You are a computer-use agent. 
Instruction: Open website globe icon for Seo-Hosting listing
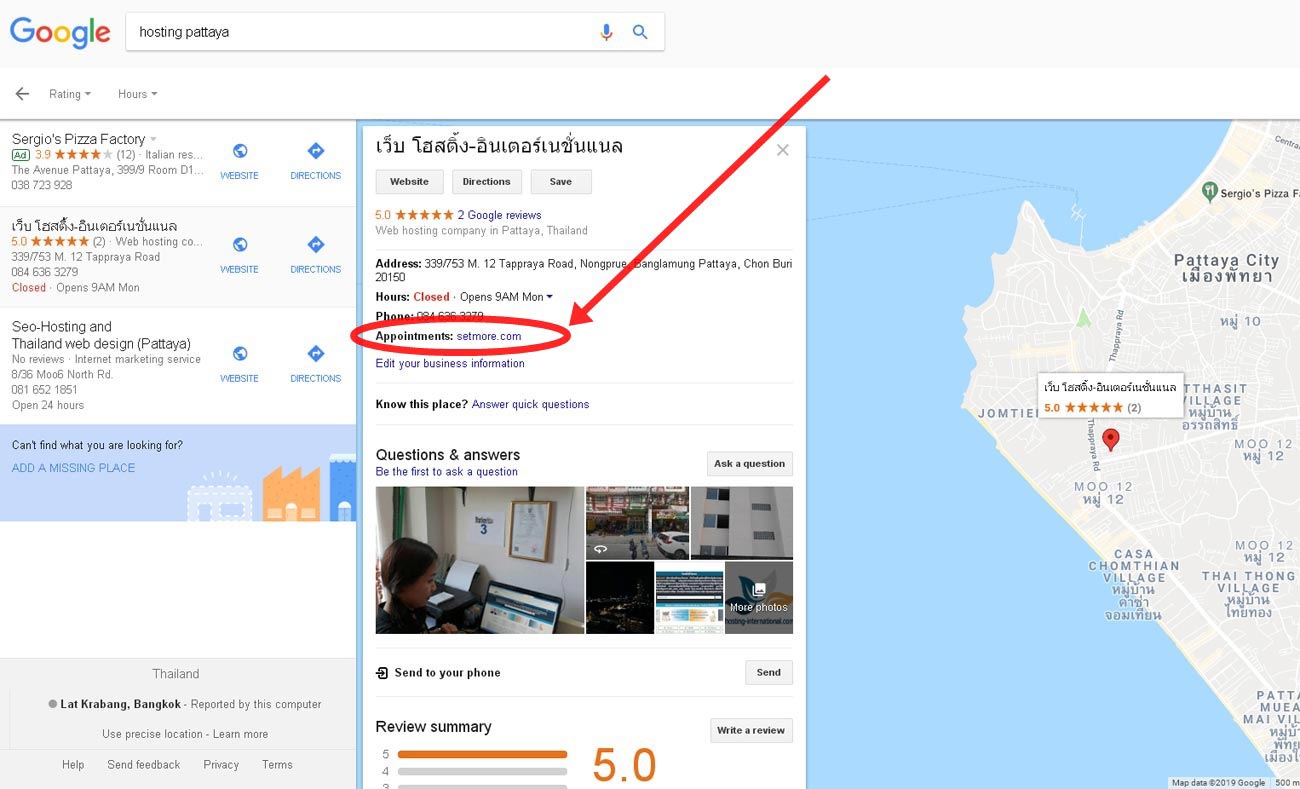click(x=240, y=353)
